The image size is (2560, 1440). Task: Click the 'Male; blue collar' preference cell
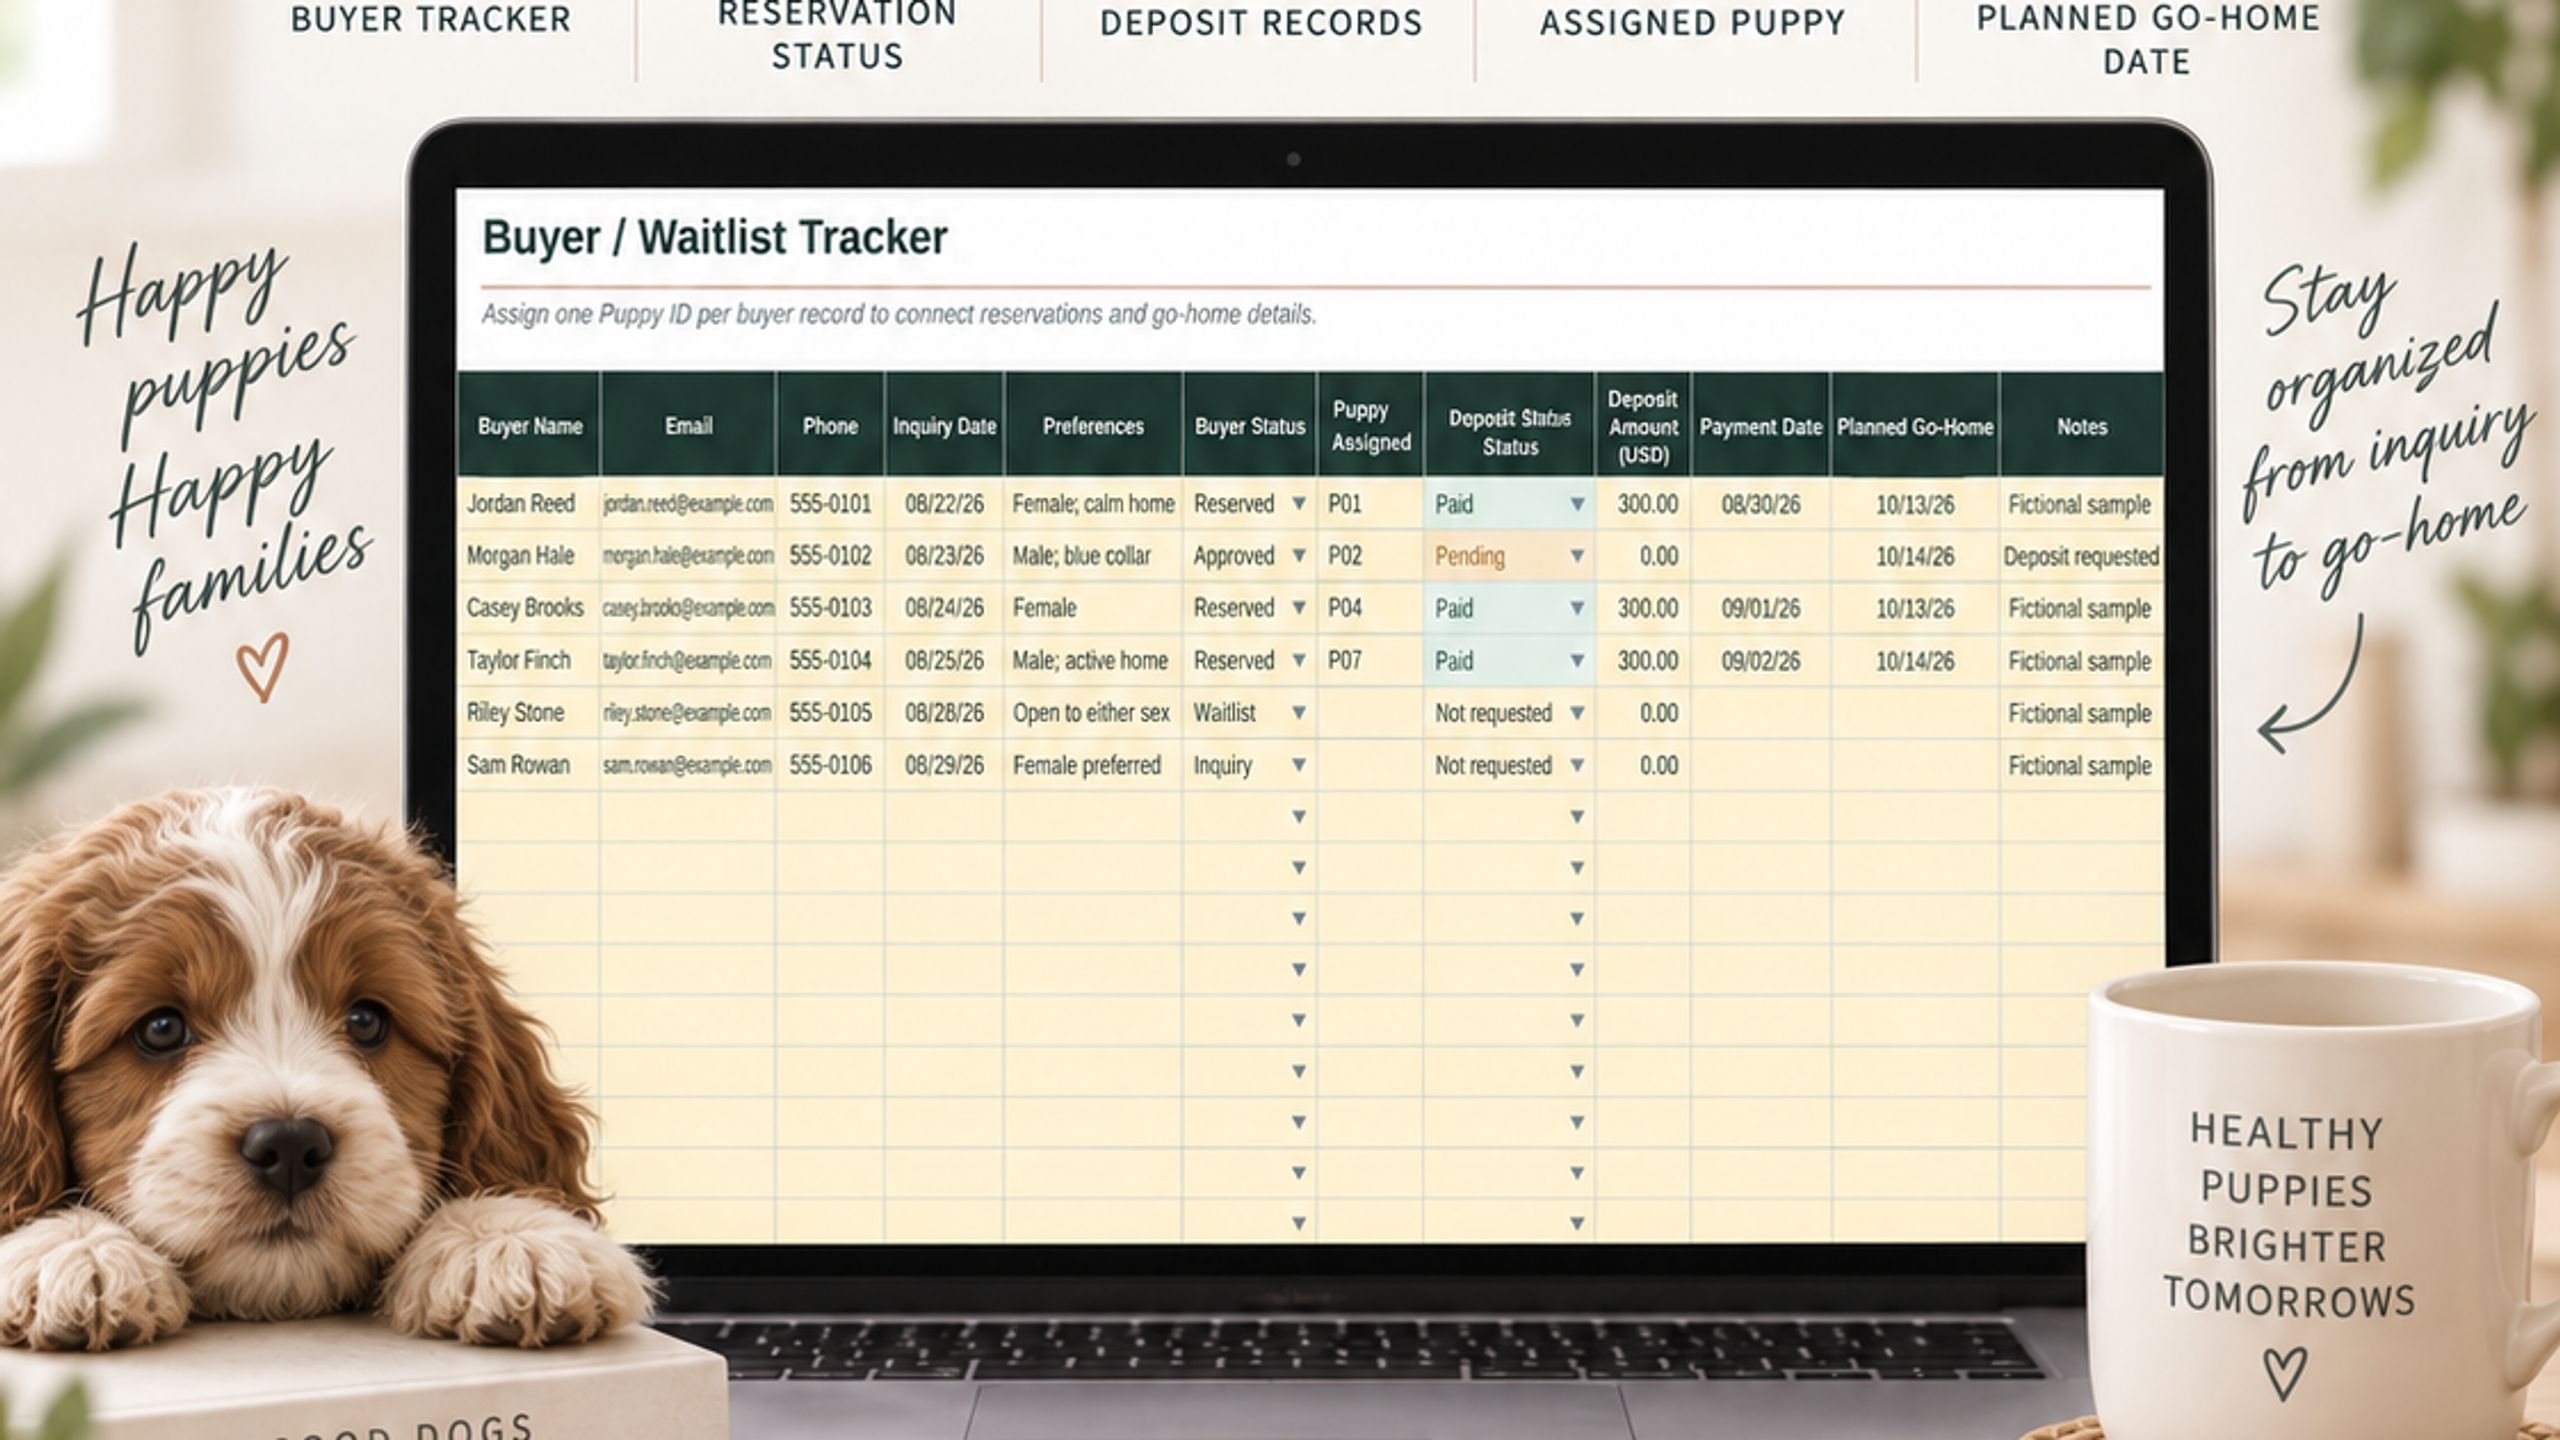pos(1093,556)
